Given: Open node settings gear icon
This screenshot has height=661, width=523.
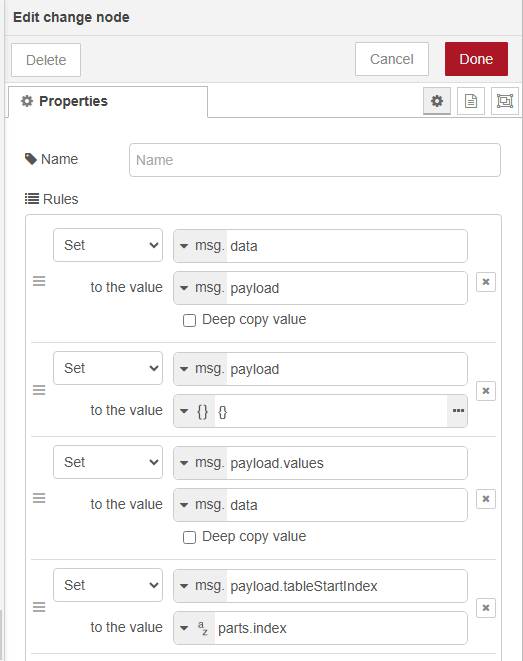Looking at the screenshot, I should [x=437, y=101].
